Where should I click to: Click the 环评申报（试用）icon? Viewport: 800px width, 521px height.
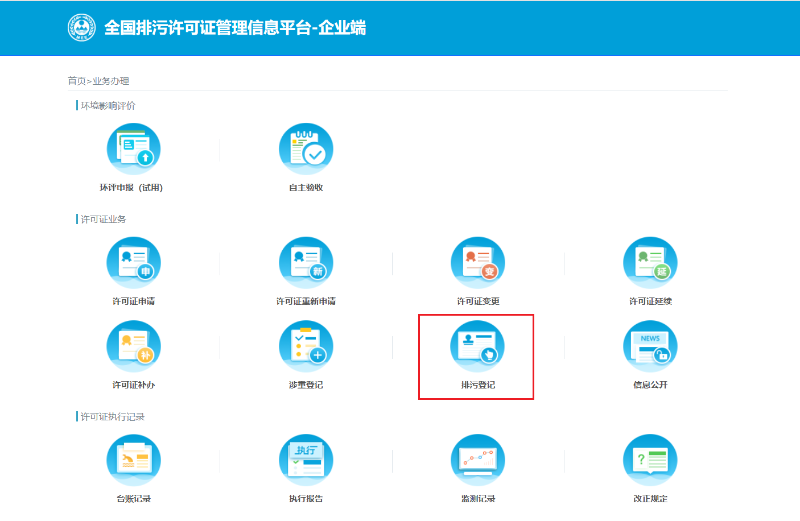point(133,151)
